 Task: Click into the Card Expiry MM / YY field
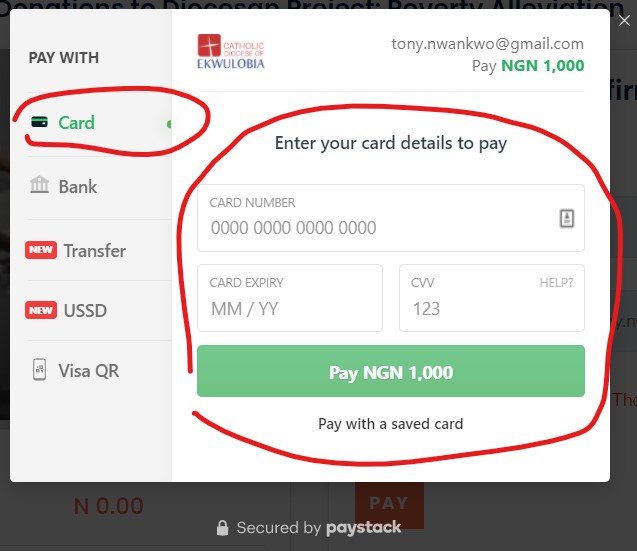click(289, 308)
